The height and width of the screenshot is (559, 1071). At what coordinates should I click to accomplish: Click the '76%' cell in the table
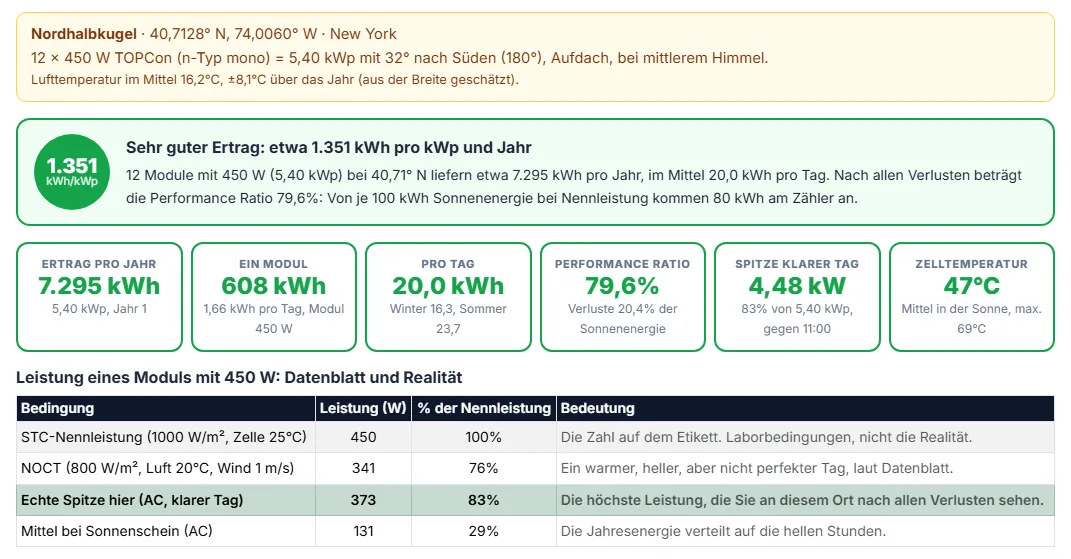click(484, 468)
